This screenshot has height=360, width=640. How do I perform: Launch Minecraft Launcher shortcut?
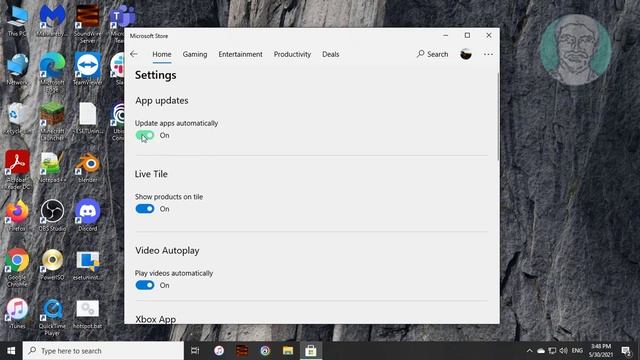[52, 121]
